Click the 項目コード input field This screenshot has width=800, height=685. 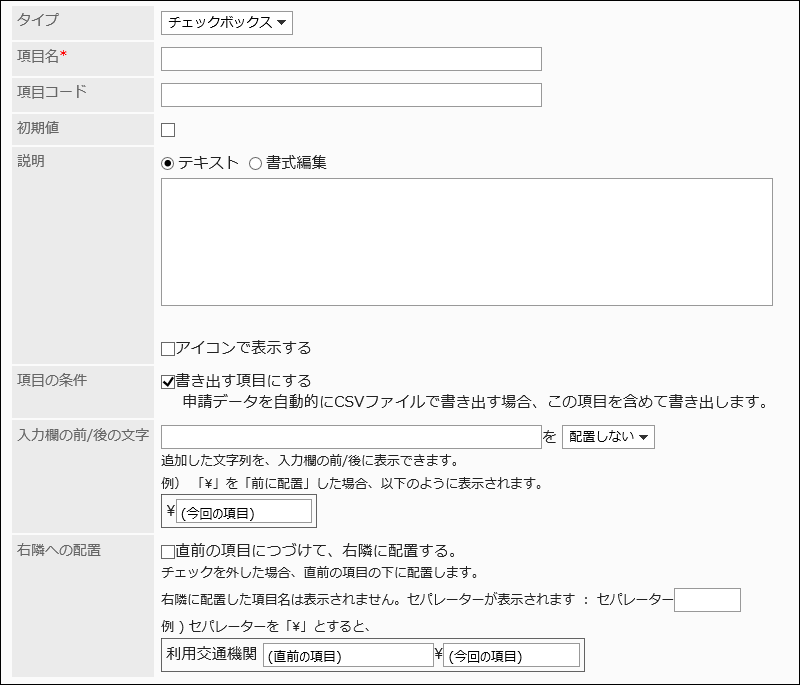(x=351, y=95)
